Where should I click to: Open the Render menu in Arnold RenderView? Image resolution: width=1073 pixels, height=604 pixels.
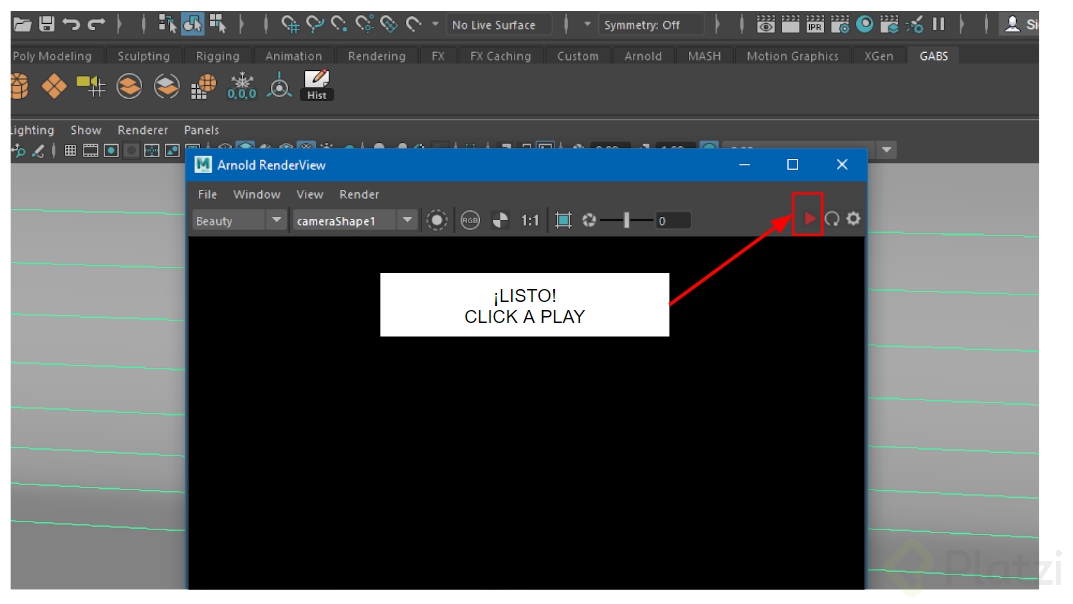[x=359, y=194]
